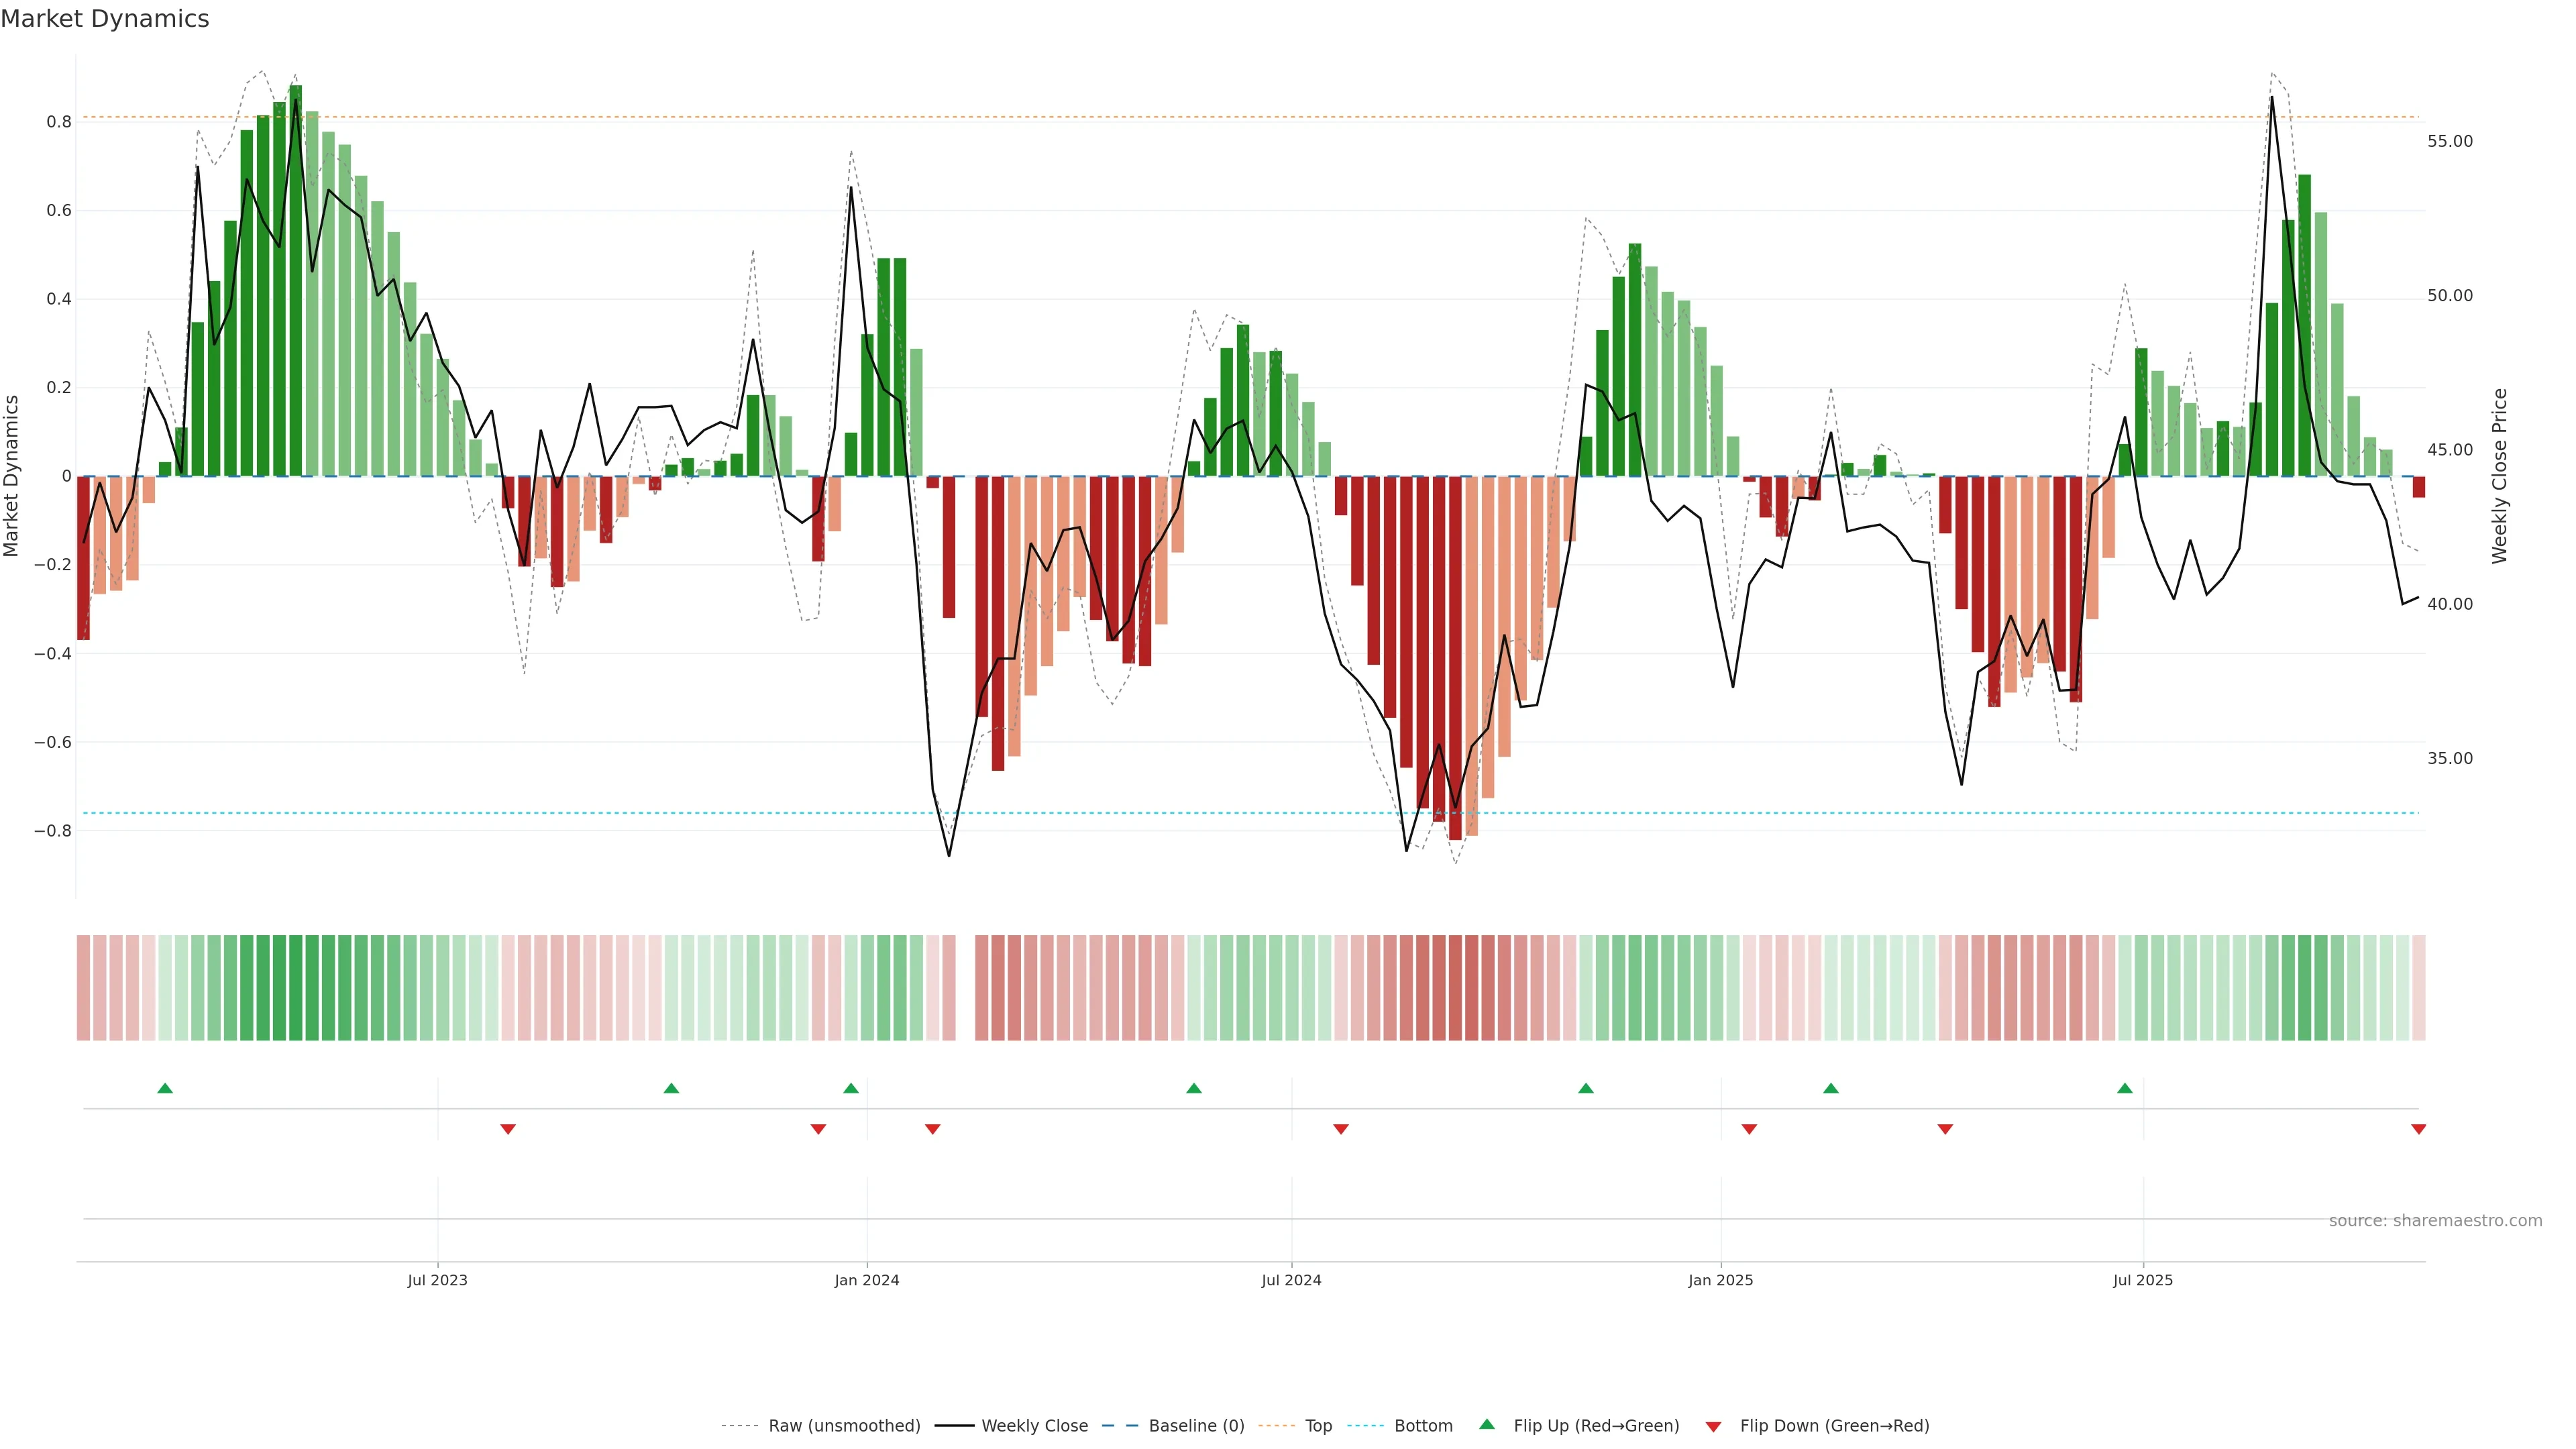Click the first flip-down triangle after Jul 2023
The image size is (2576, 1449).
(508, 1129)
